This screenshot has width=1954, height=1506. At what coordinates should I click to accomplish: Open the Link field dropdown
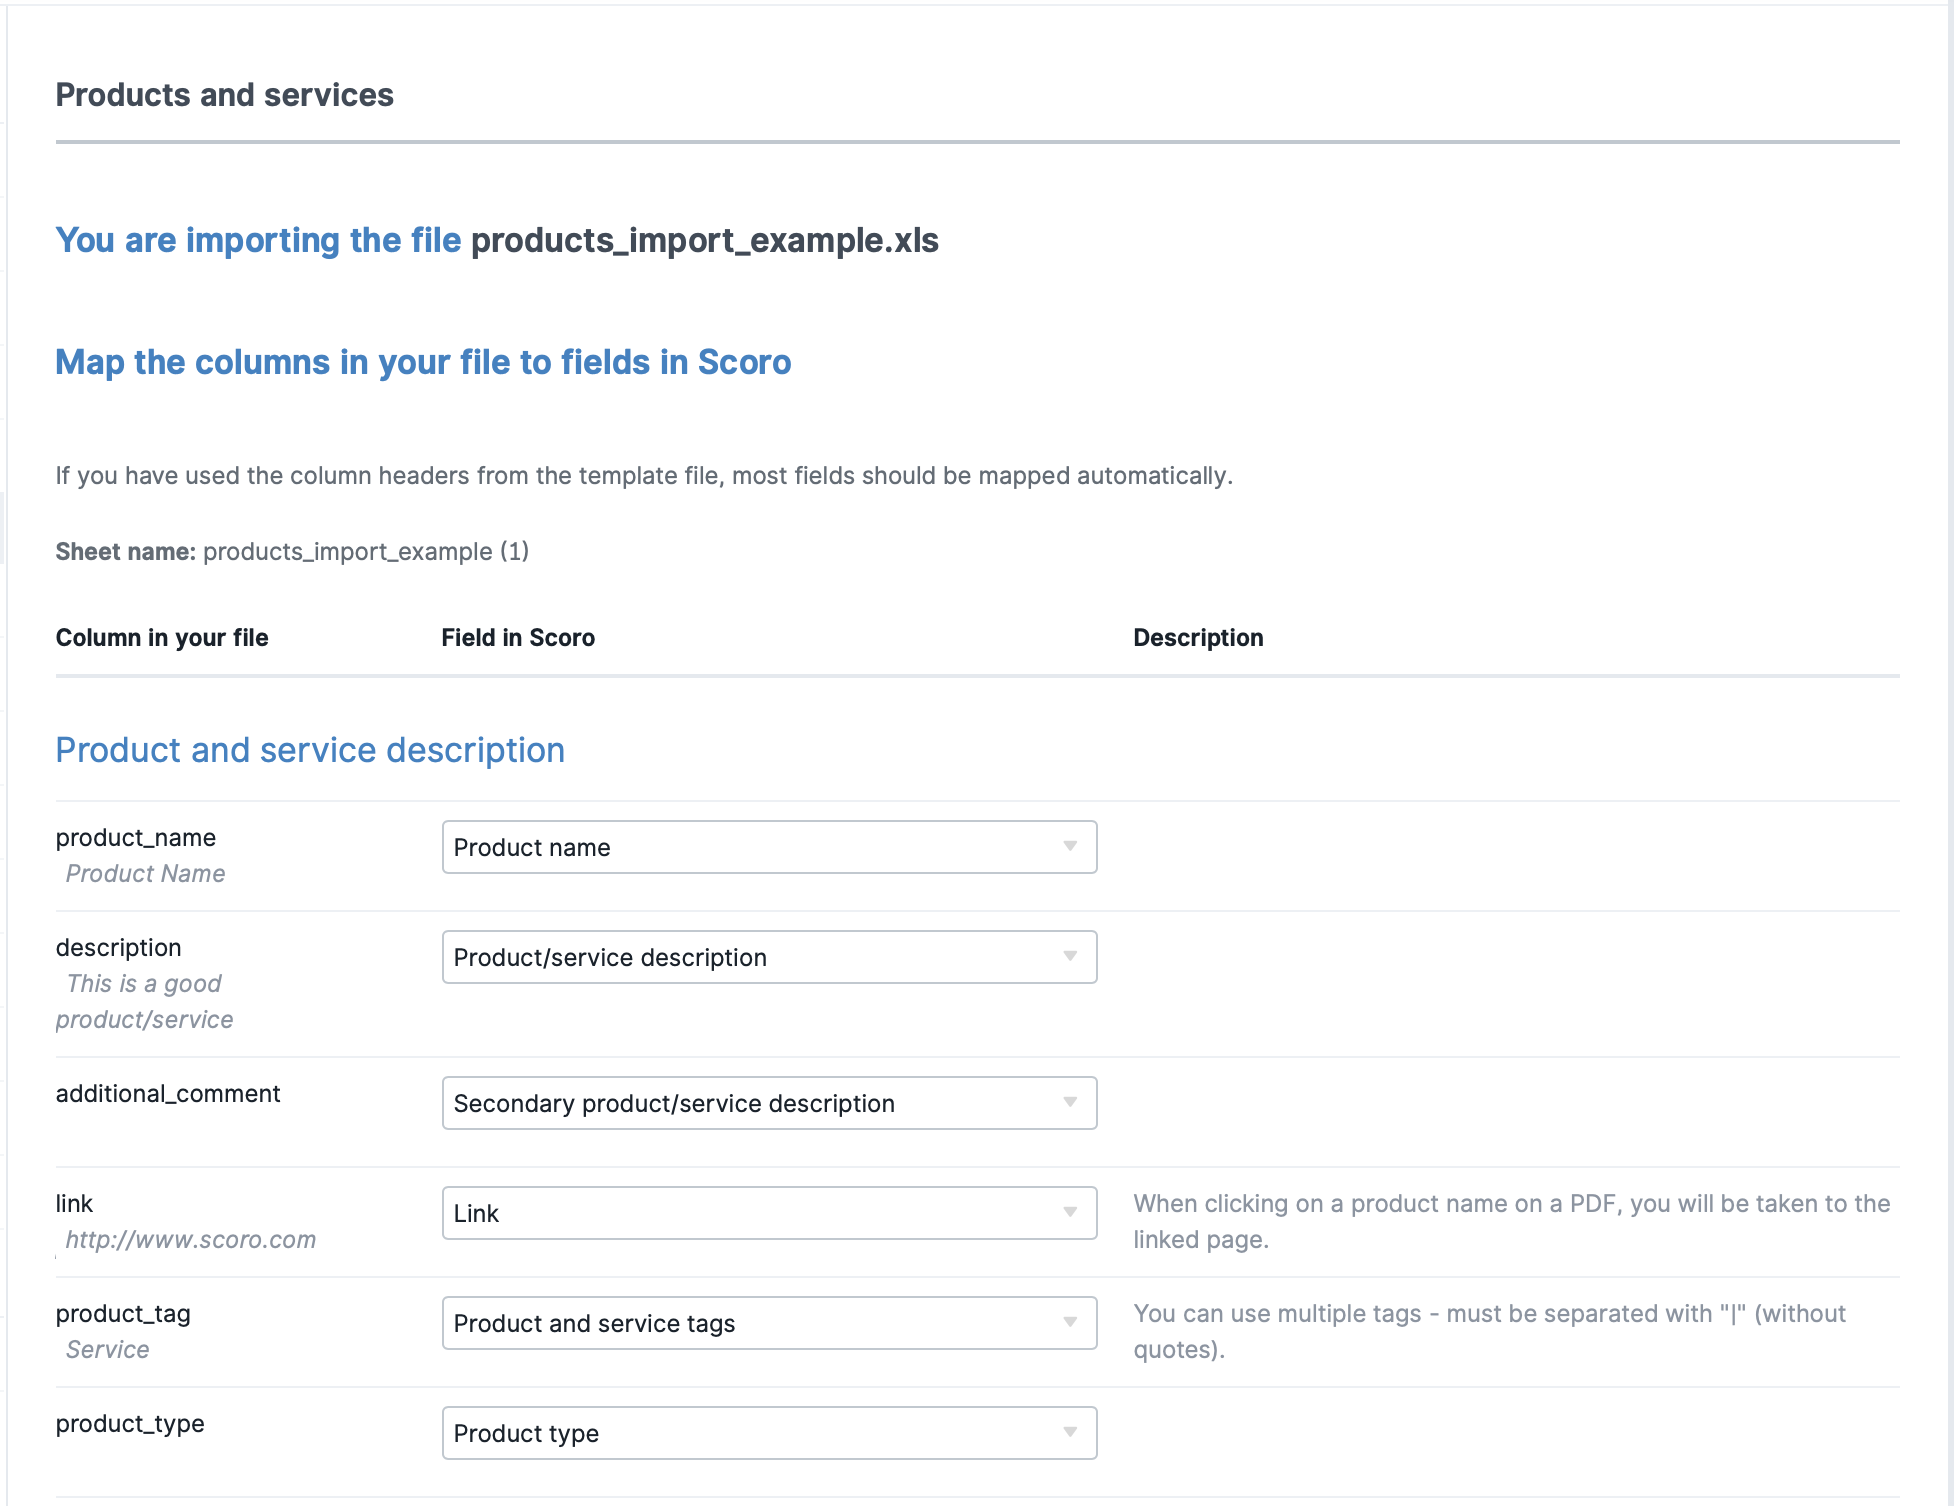tap(768, 1213)
